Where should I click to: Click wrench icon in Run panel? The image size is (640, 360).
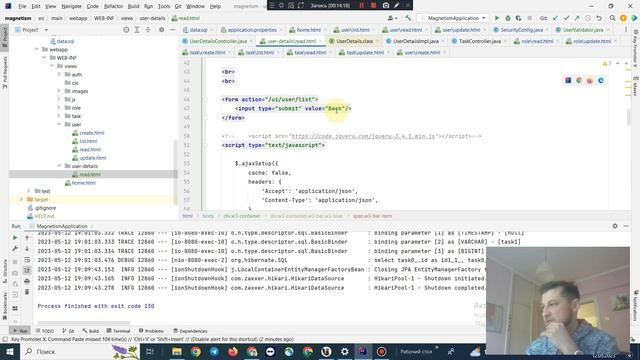click(15, 248)
